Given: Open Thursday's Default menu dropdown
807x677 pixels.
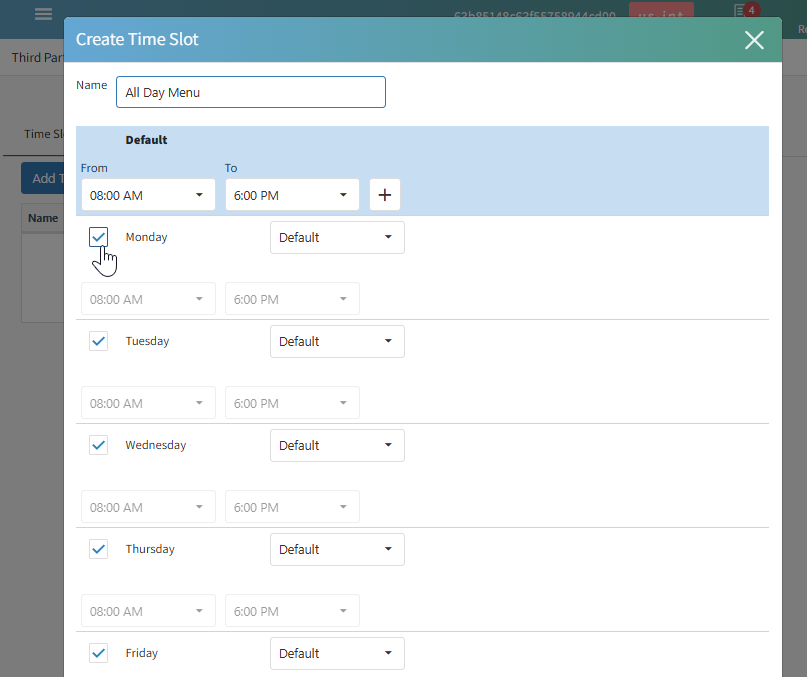Looking at the screenshot, I should [x=337, y=549].
